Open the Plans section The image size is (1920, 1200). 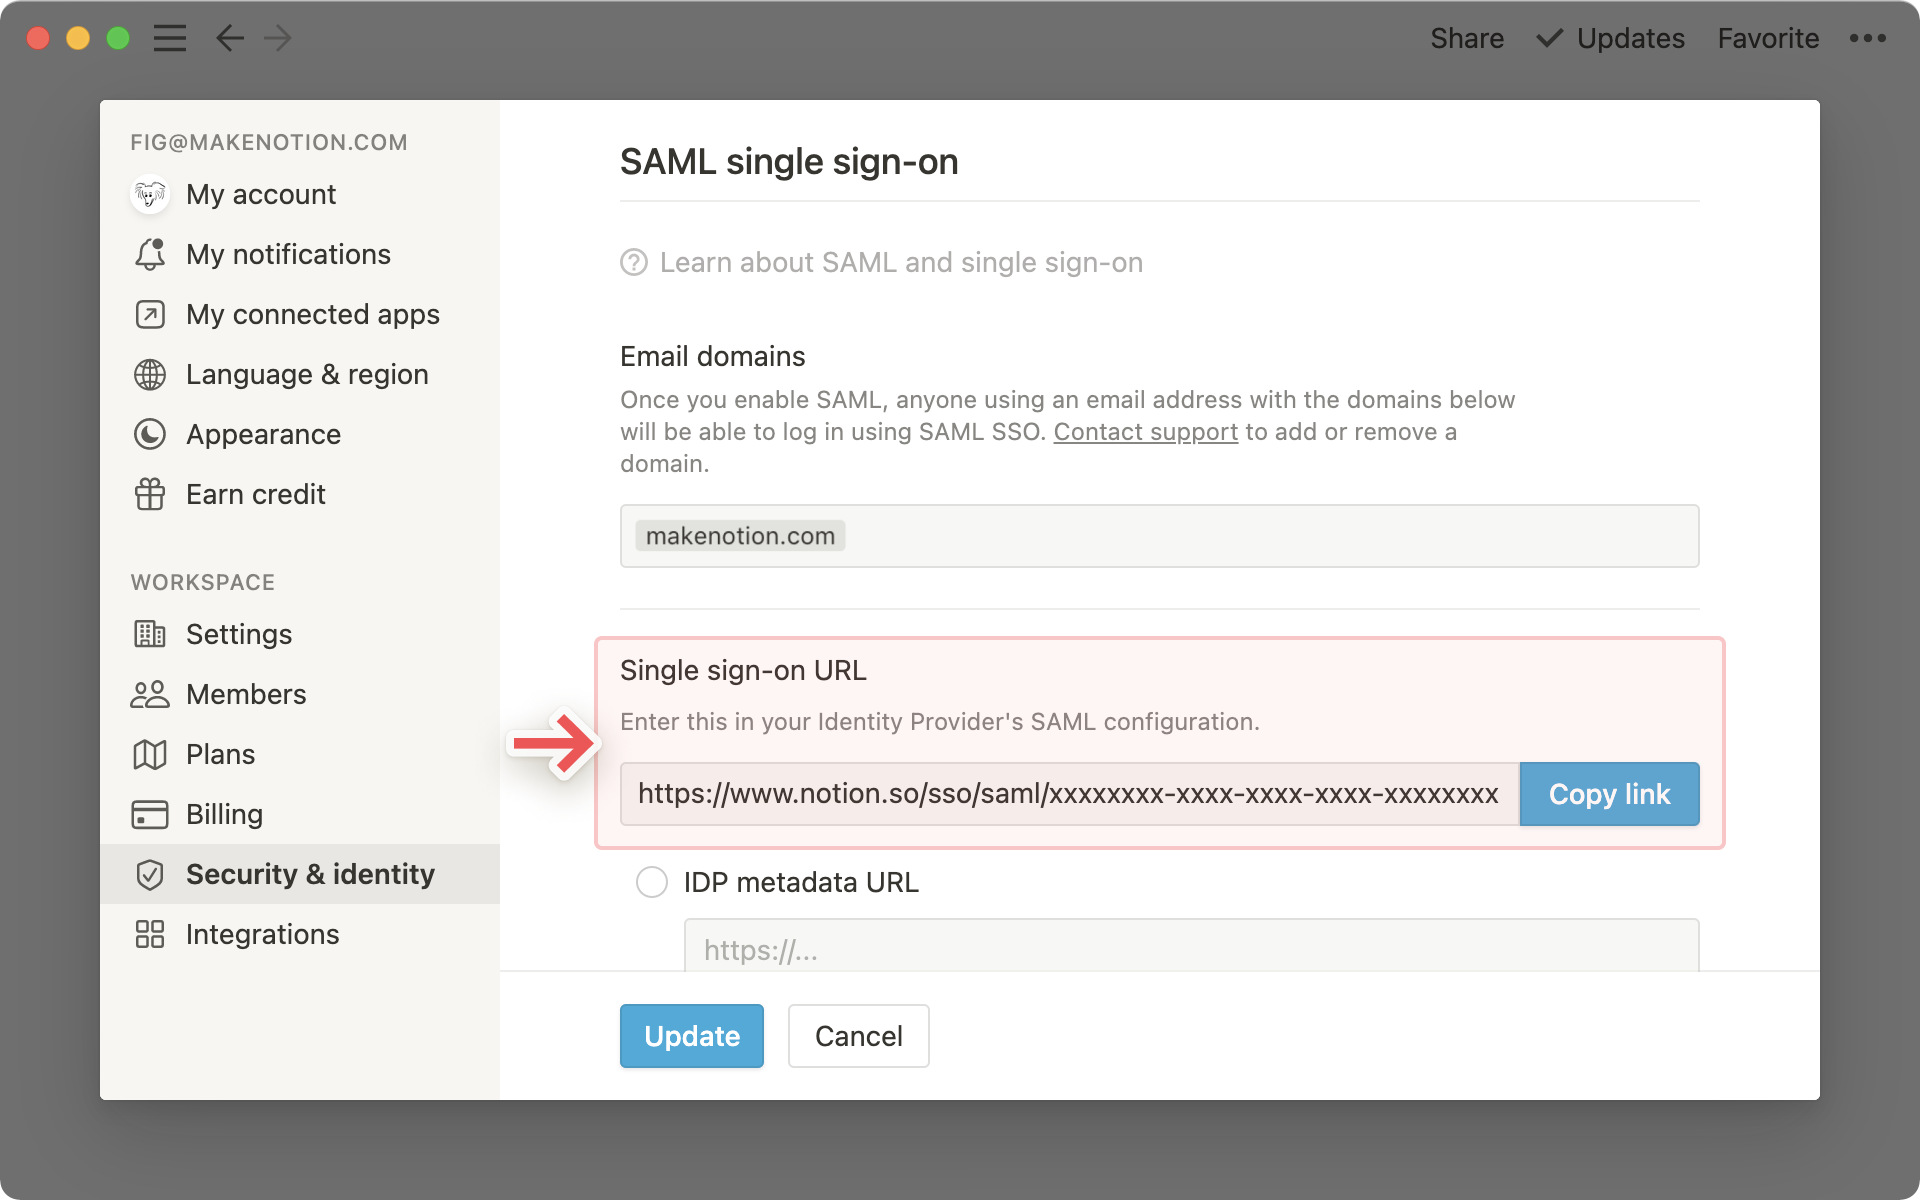coord(300,754)
